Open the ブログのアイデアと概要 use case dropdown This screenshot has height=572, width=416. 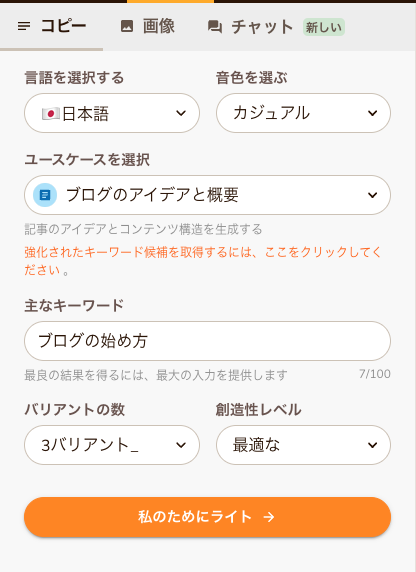(x=207, y=195)
